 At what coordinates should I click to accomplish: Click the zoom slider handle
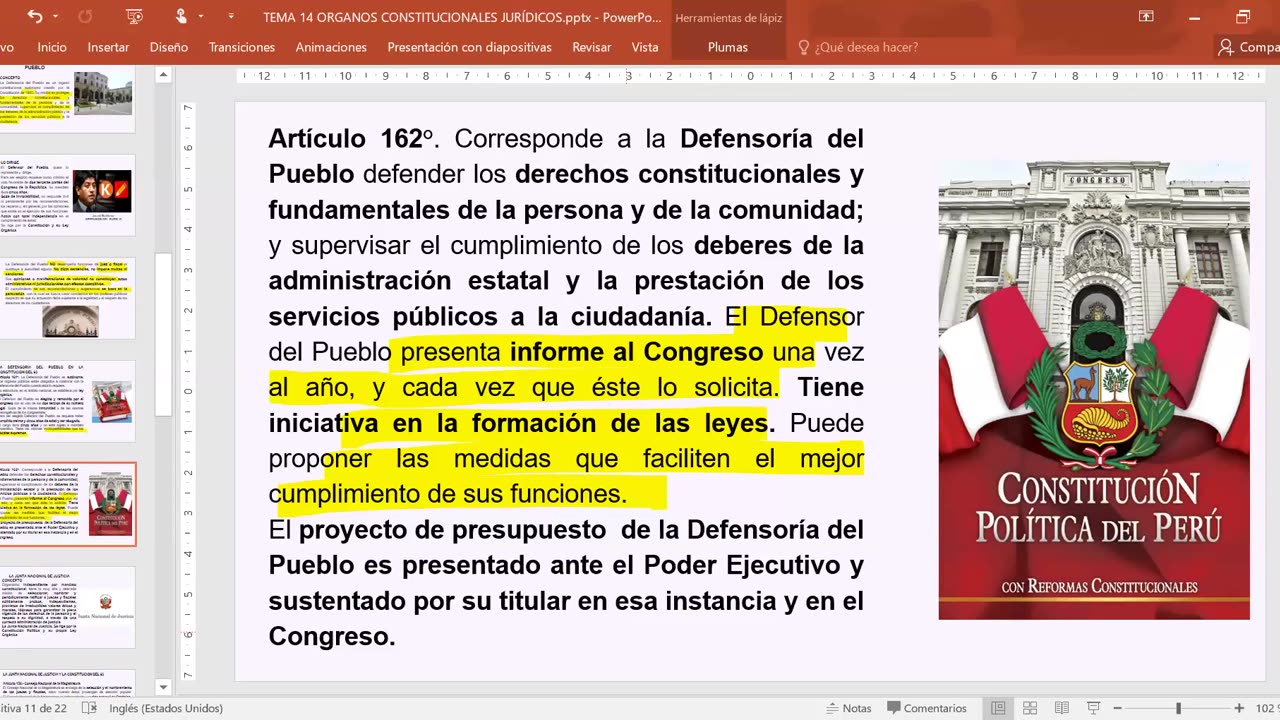point(1179,708)
